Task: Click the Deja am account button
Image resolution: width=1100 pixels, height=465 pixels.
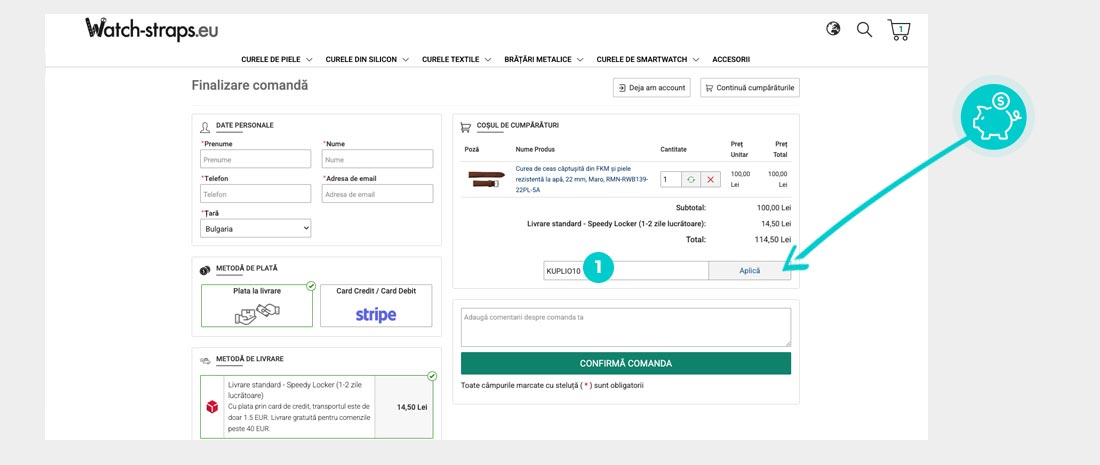Action: pyautogui.click(x=652, y=88)
